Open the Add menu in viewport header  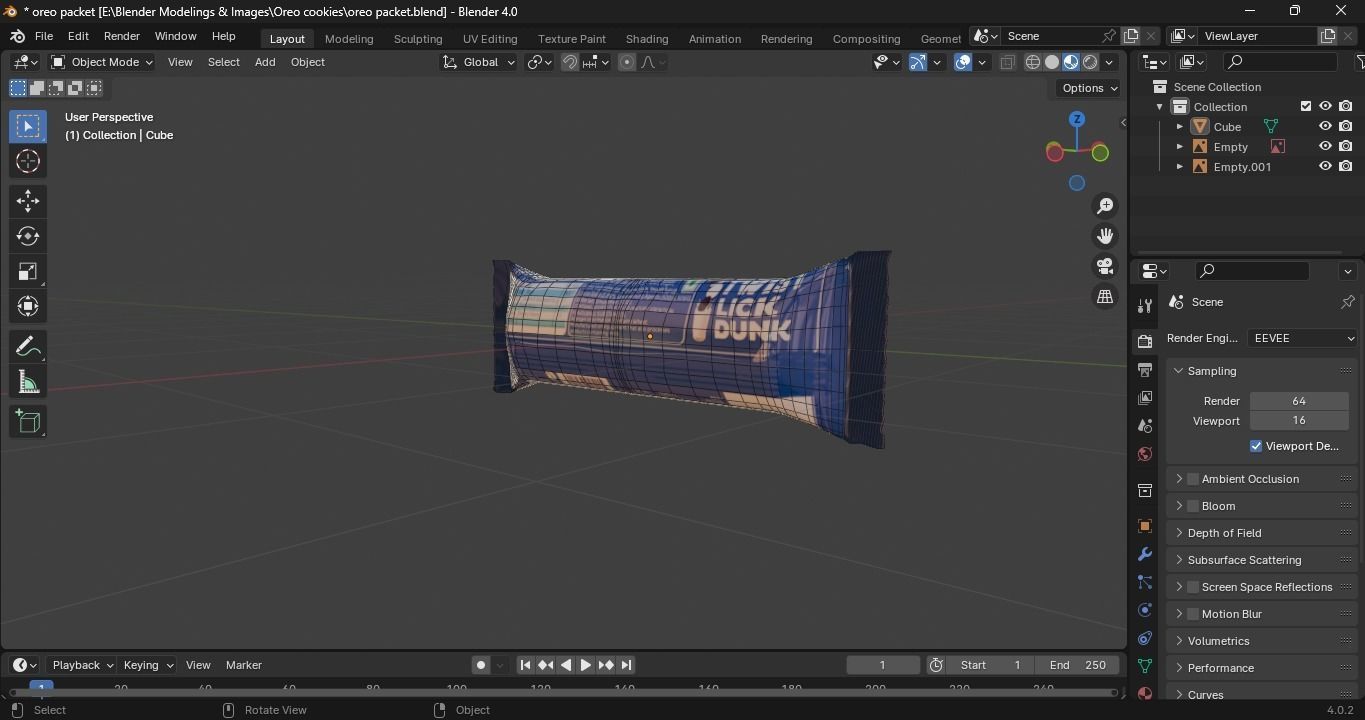tap(265, 62)
